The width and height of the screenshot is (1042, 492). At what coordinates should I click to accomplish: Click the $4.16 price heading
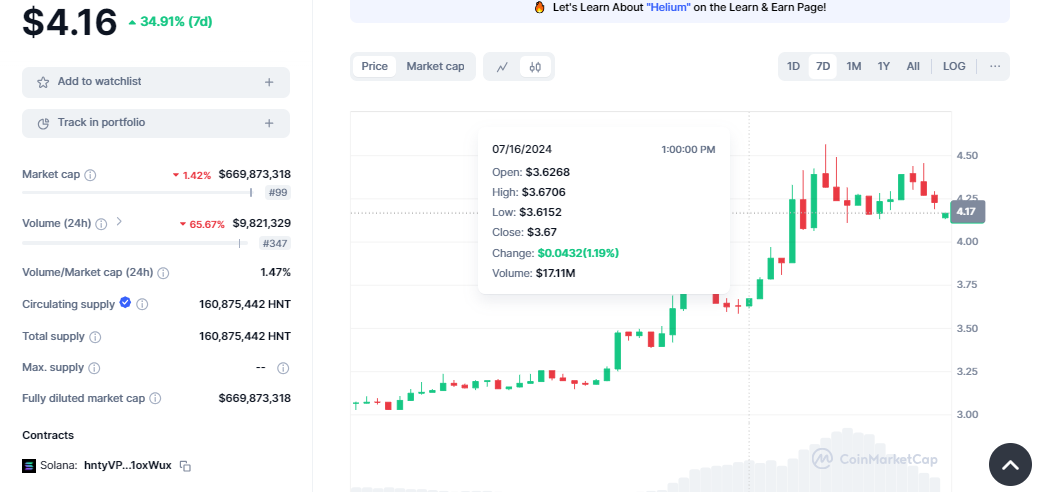pyautogui.click(x=70, y=21)
